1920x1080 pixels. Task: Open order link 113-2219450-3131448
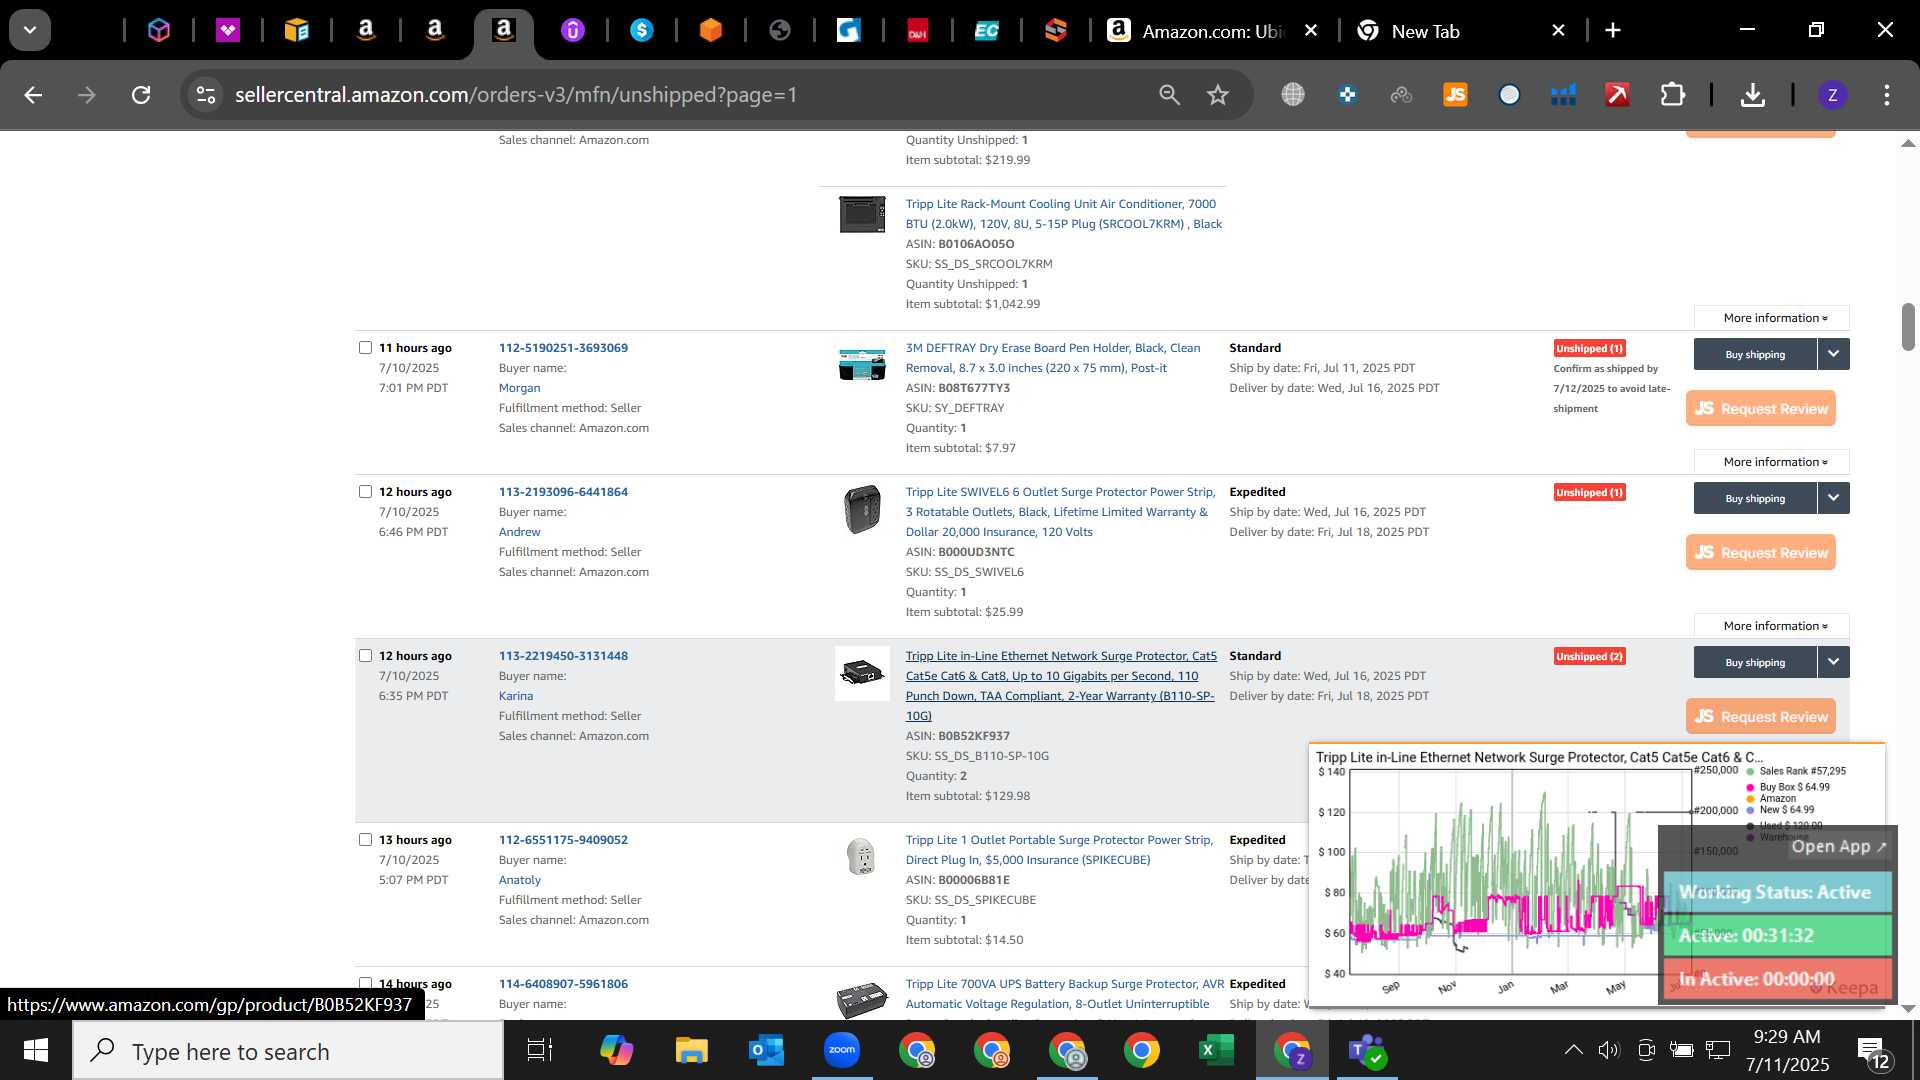pos(563,656)
